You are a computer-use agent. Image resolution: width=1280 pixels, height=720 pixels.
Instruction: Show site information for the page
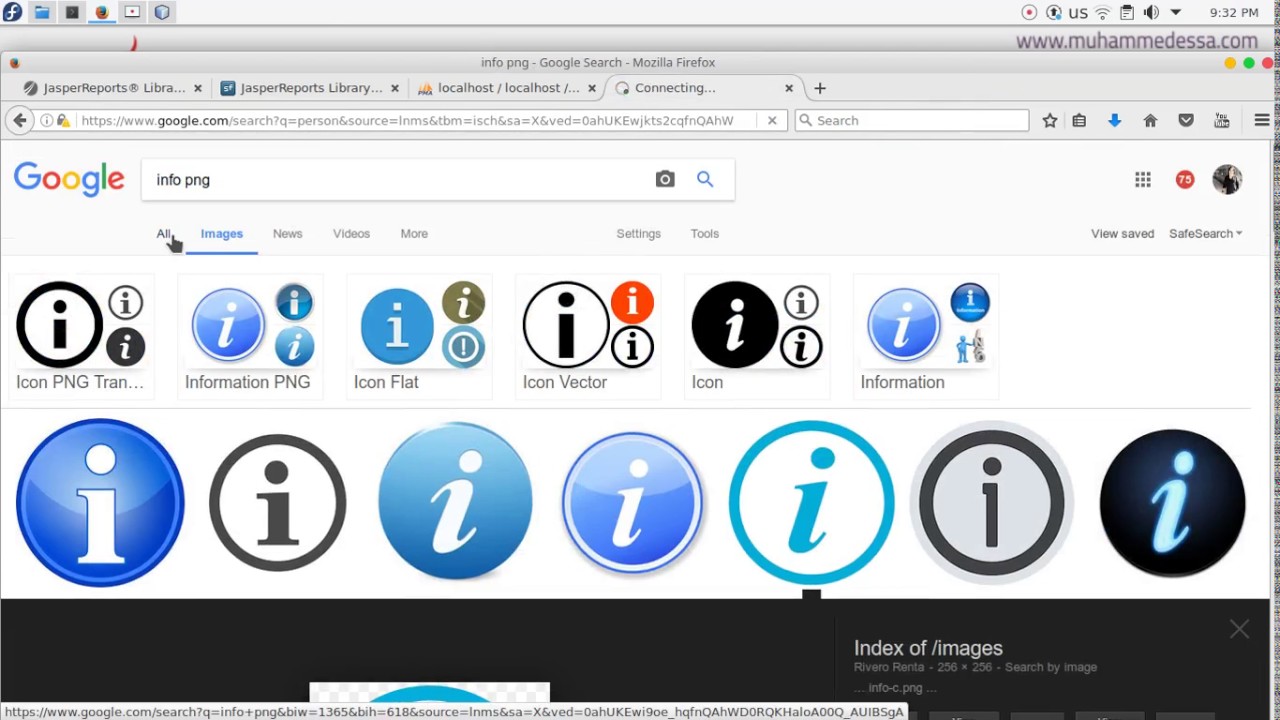tap(46, 120)
